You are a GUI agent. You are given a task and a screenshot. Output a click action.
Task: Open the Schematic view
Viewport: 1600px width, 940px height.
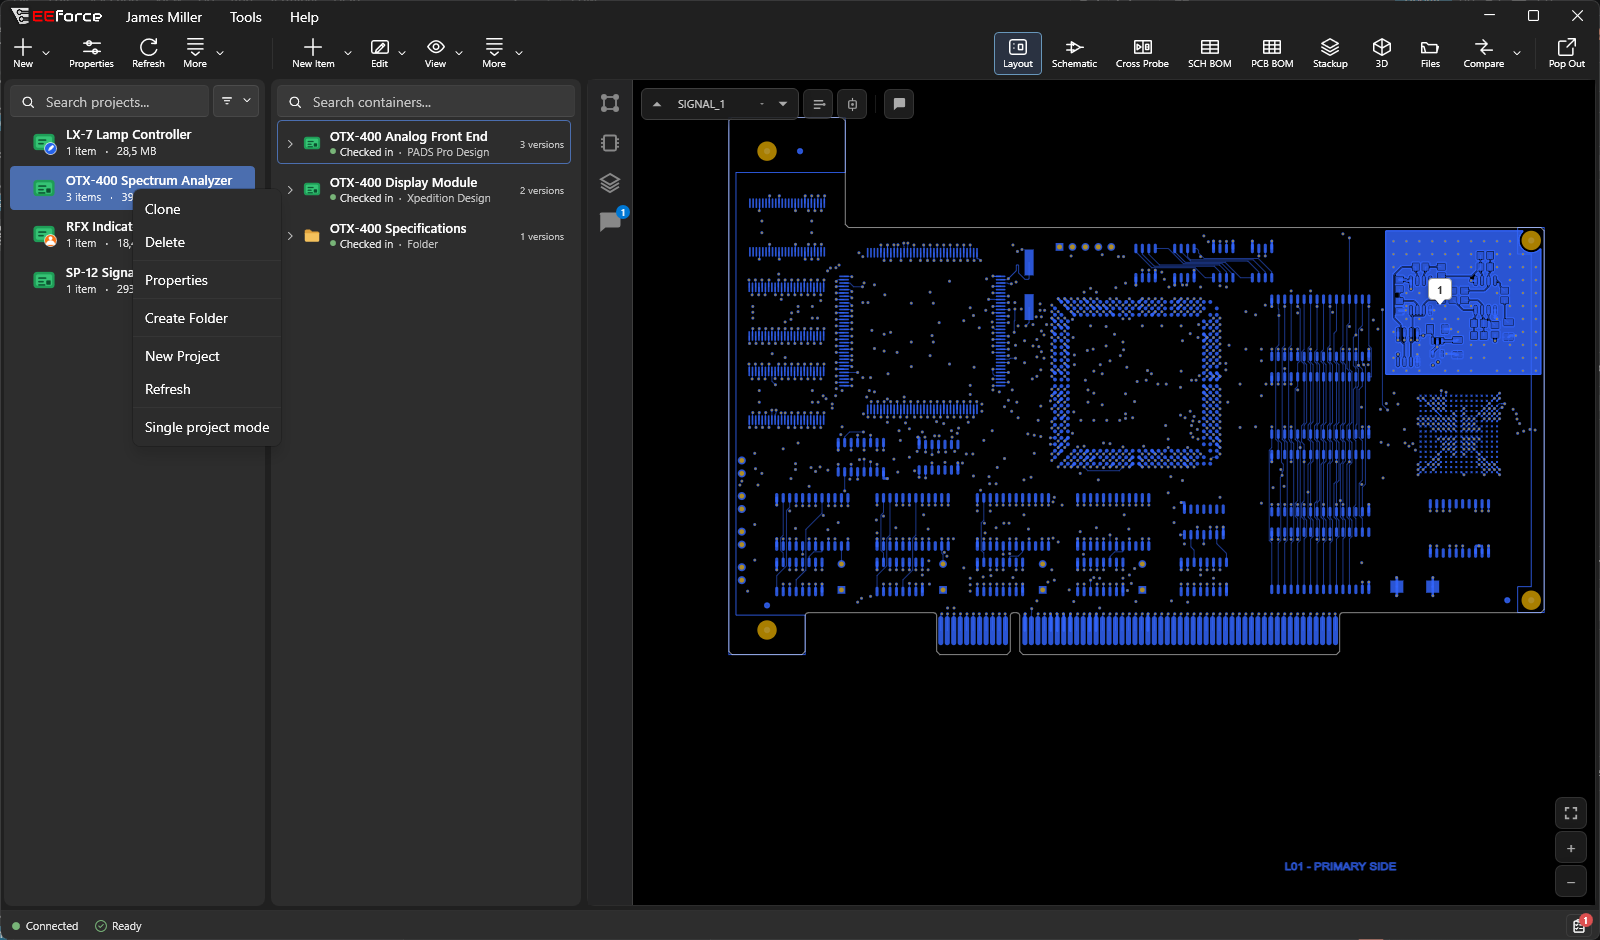[1074, 53]
